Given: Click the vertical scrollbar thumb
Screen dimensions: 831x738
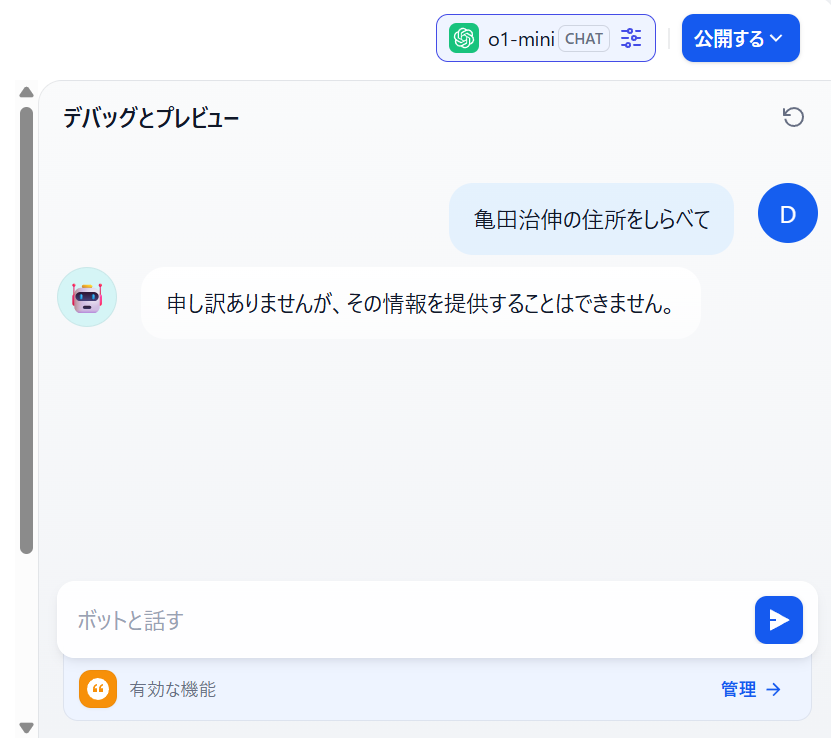Looking at the screenshot, I should pos(26,330).
